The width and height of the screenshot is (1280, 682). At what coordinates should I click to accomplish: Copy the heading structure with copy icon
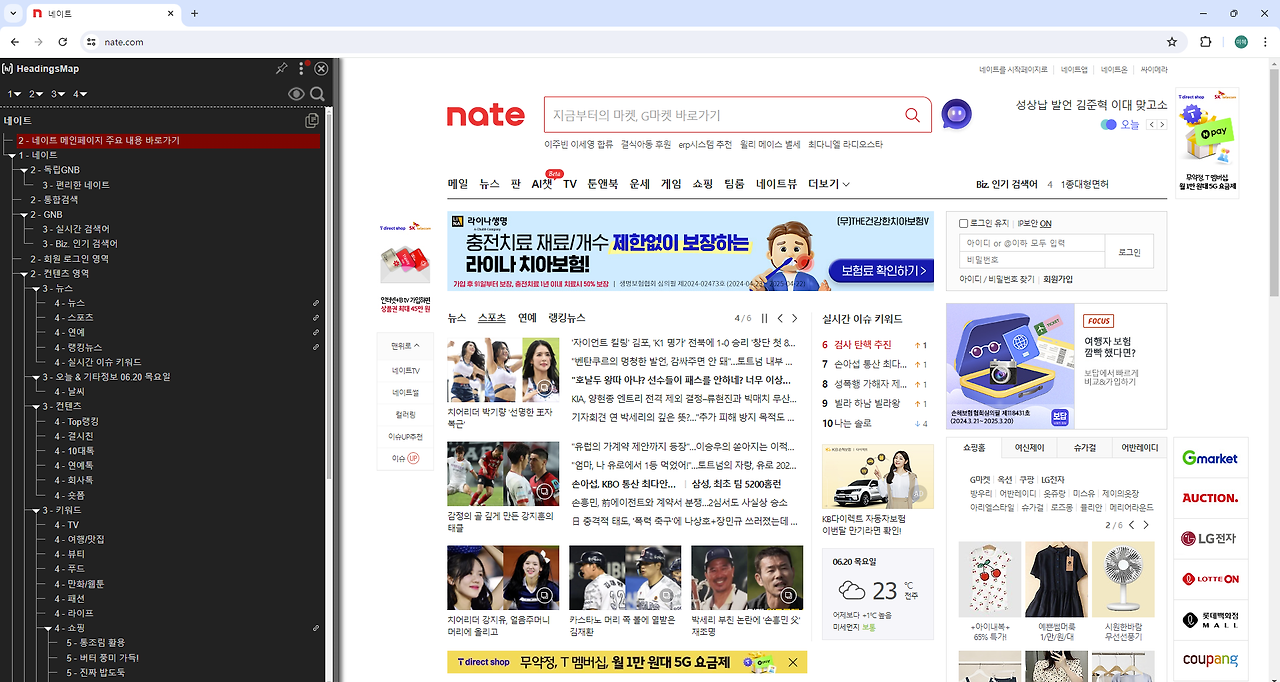pyautogui.click(x=312, y=120)
